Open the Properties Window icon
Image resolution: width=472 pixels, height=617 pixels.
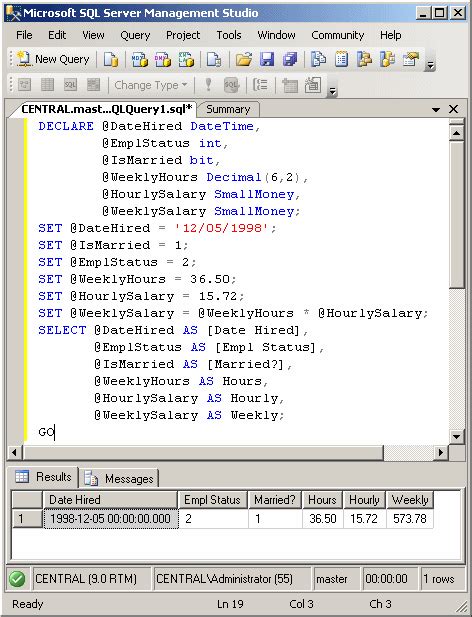coord(411,60)
